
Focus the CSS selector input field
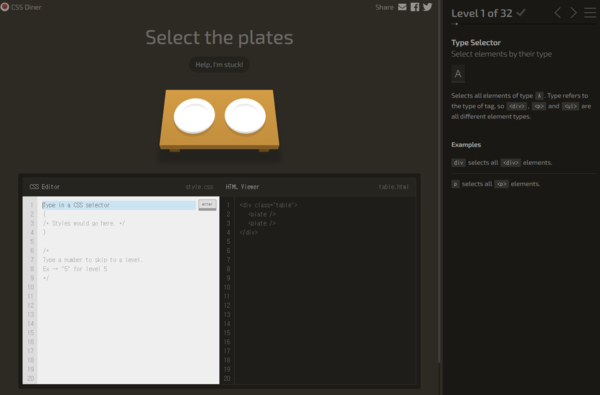point(119,205)
